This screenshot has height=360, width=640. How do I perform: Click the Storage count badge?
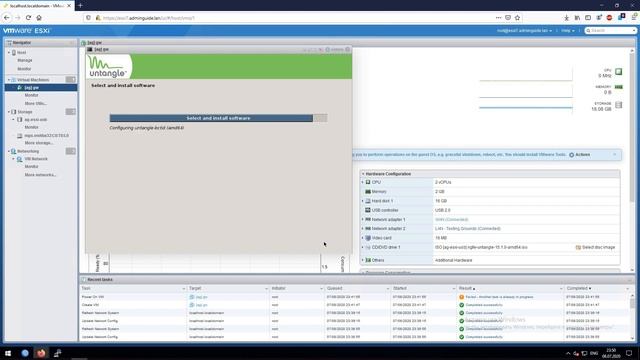tap(70, 111)
